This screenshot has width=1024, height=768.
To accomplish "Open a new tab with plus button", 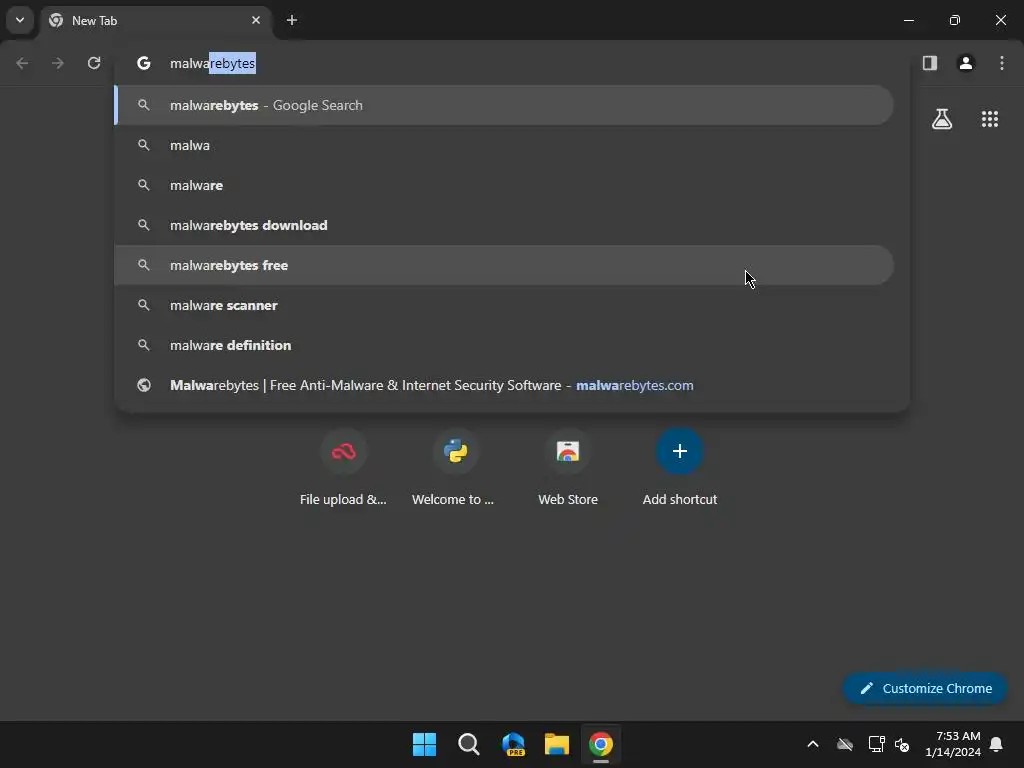I will [292, 20].
